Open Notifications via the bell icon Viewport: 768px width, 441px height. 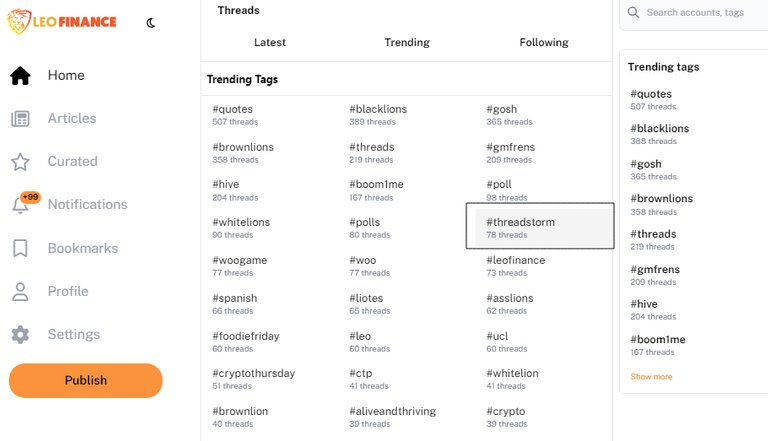point(20,205)
